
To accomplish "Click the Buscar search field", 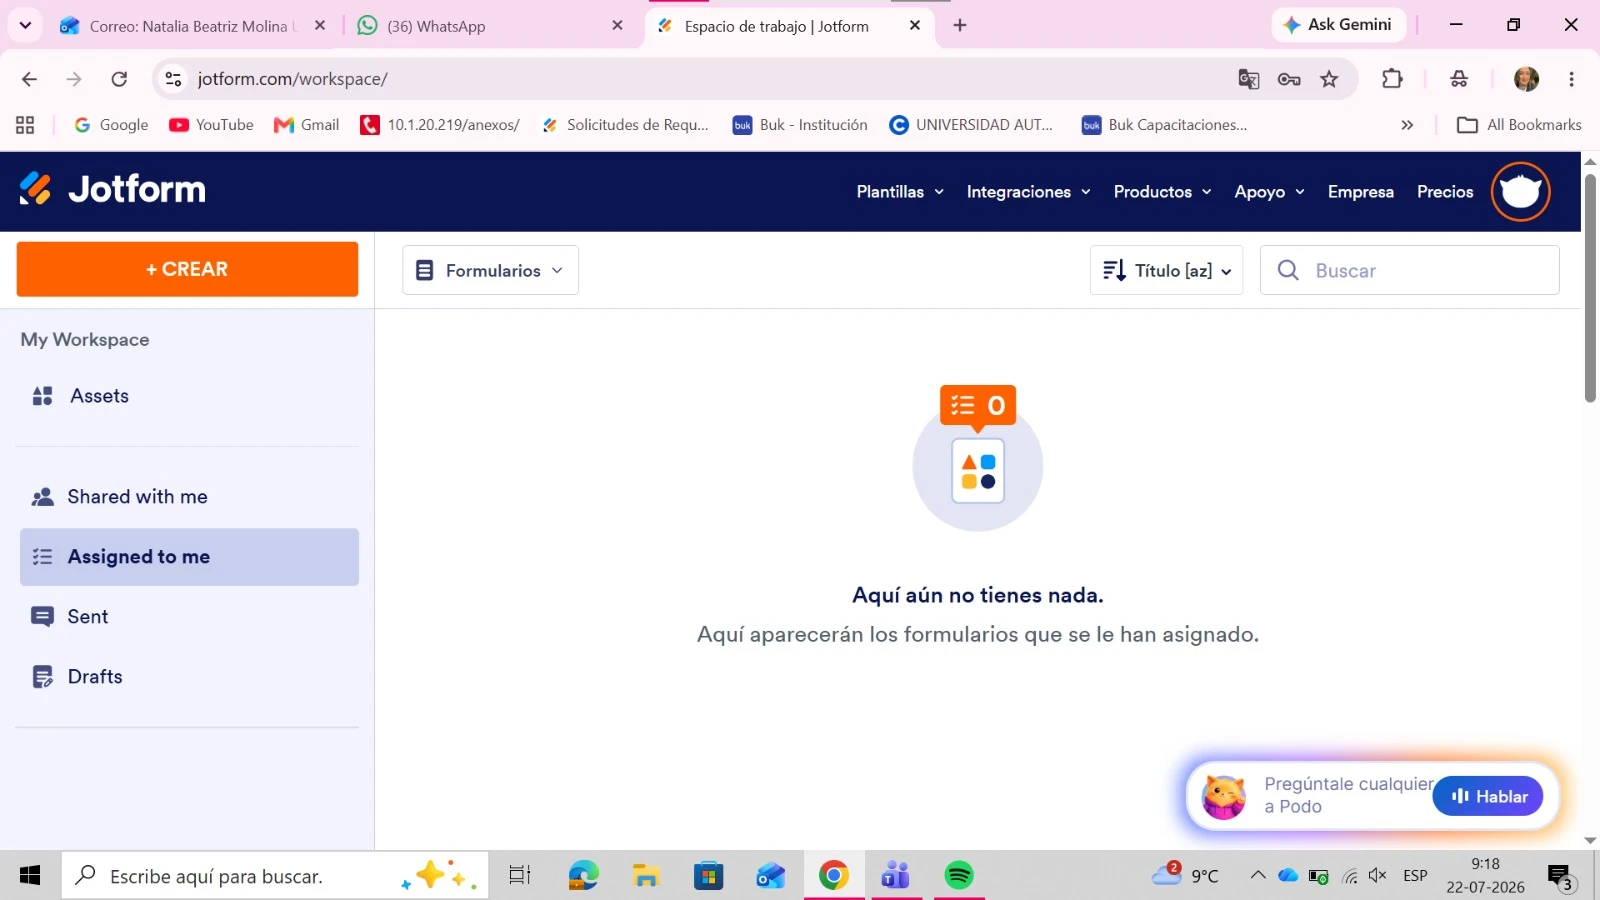I will [1409, 270].
